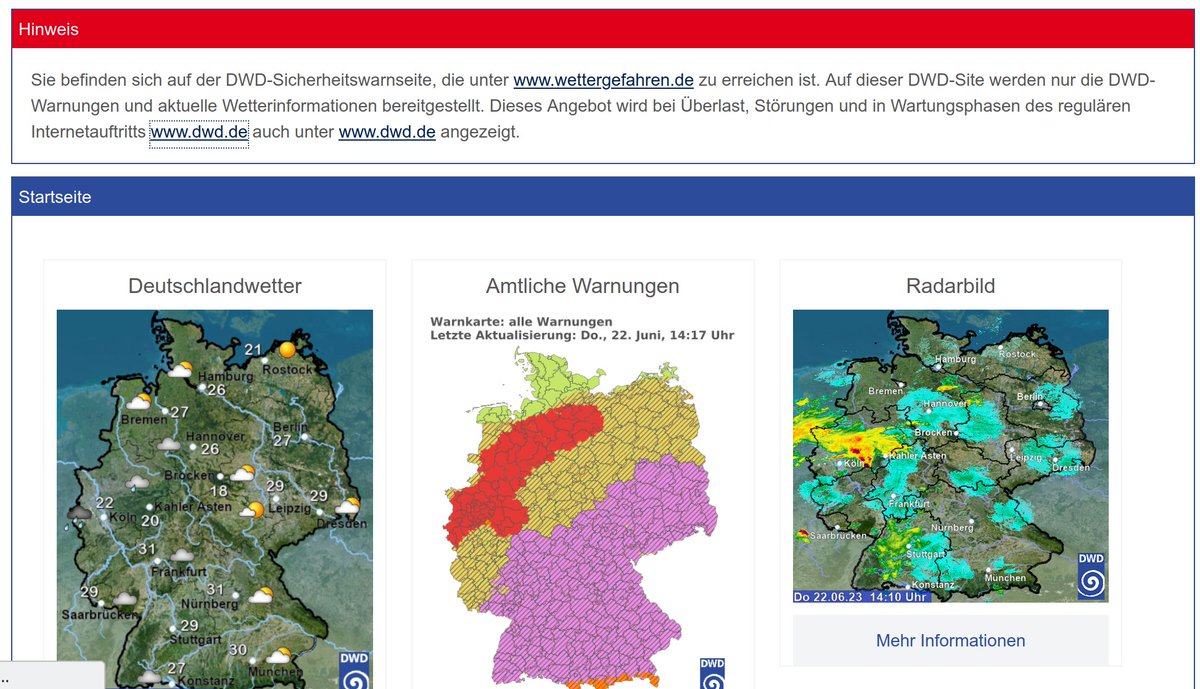1200x689 pixels.
Task: Open the Radarbild radar image
Action: tap(950, 456)
